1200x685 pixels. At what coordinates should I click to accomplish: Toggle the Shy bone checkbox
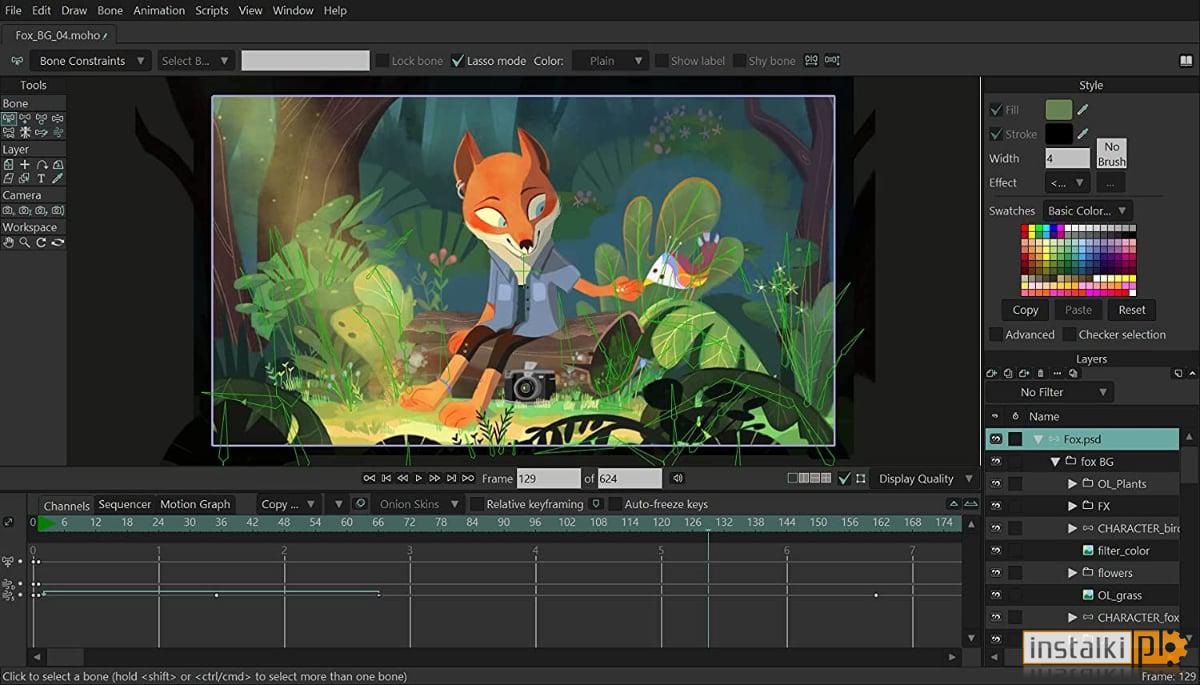[739, 61]
